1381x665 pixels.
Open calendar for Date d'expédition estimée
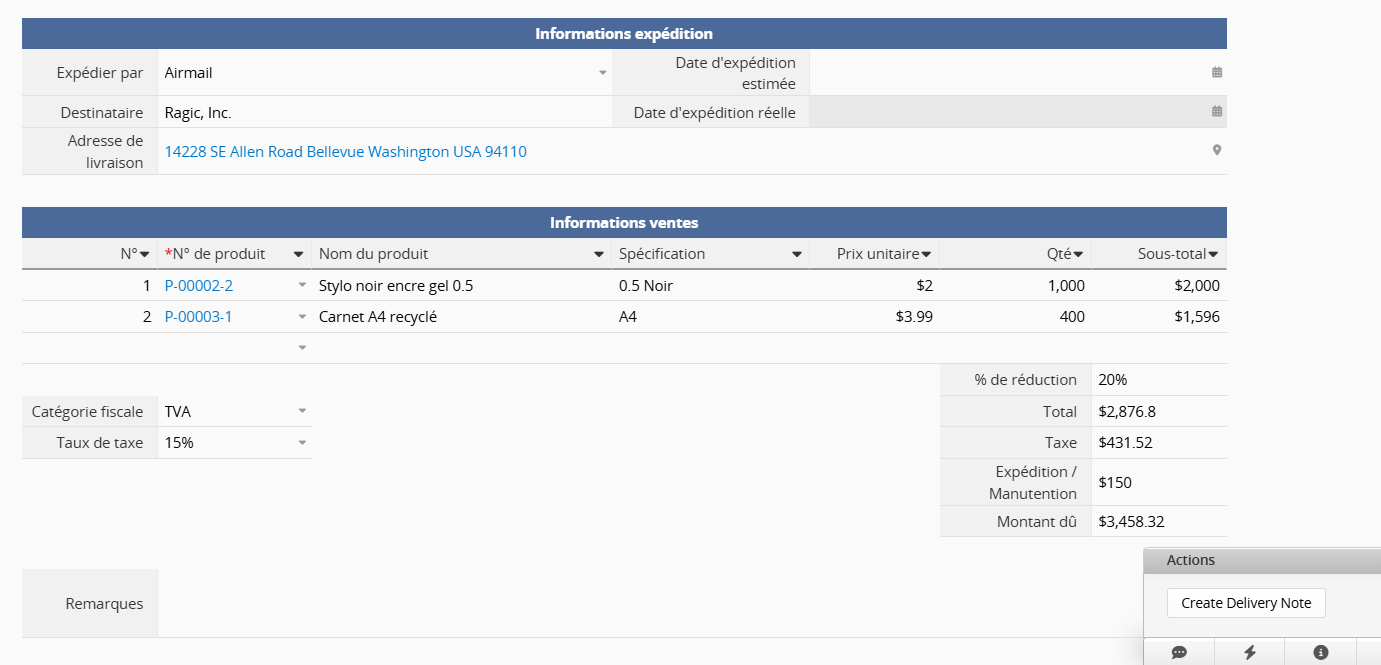click(x=1217, y=73)
